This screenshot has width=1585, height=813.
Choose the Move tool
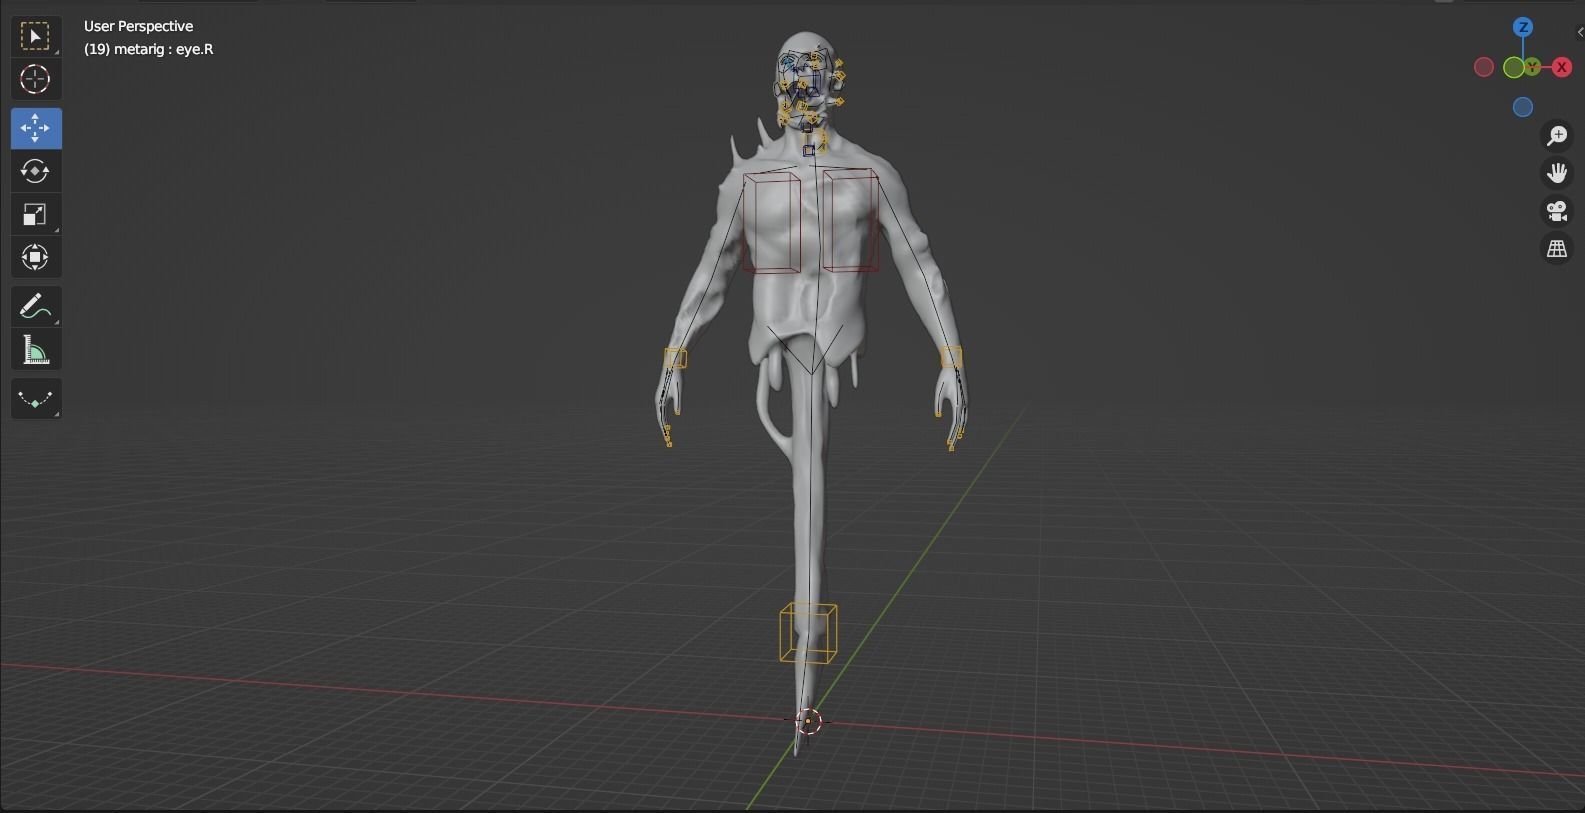click(x=35, y=128)
